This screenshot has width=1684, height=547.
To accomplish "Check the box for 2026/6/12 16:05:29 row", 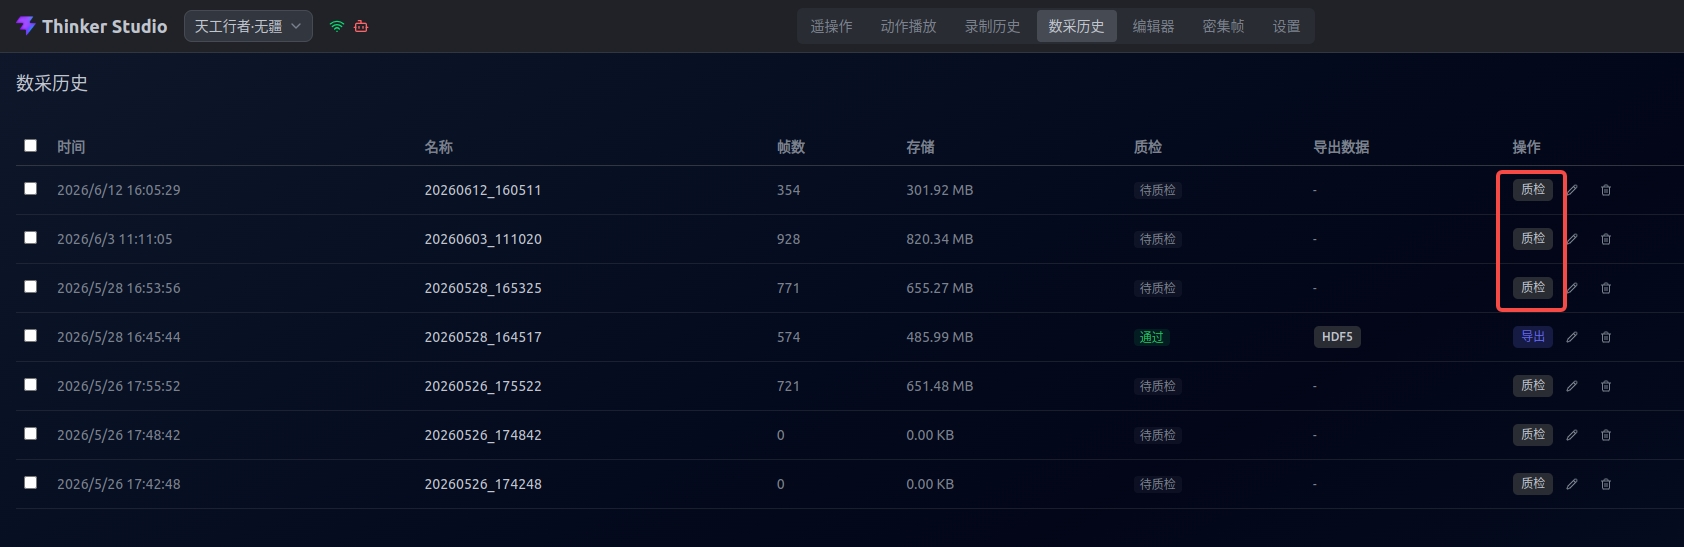I will coord(31,189).
